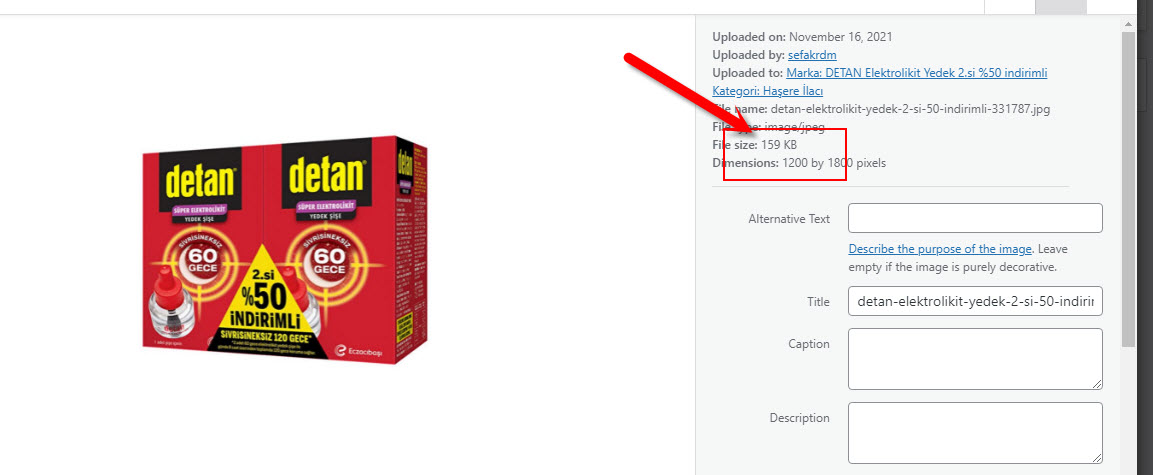
Task: Open the sefakrdm uploader profile link
Action: 812,55
